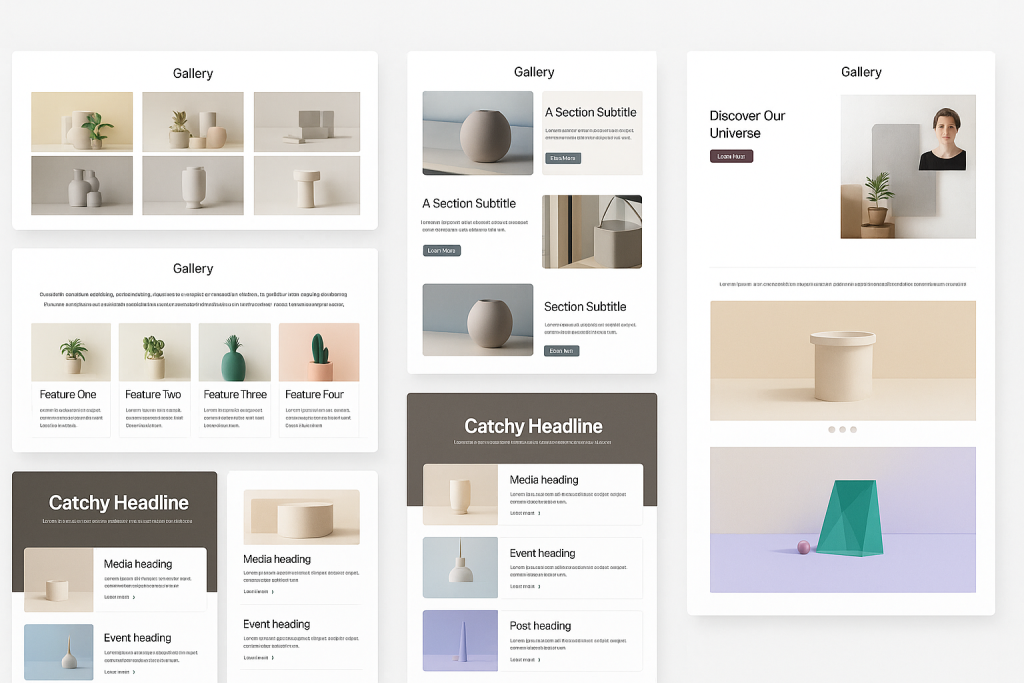Viewport: 1024px width, 683px height.
Task: Click the button under the 'Section Subtitle' heading
Action: coord(562,351)
